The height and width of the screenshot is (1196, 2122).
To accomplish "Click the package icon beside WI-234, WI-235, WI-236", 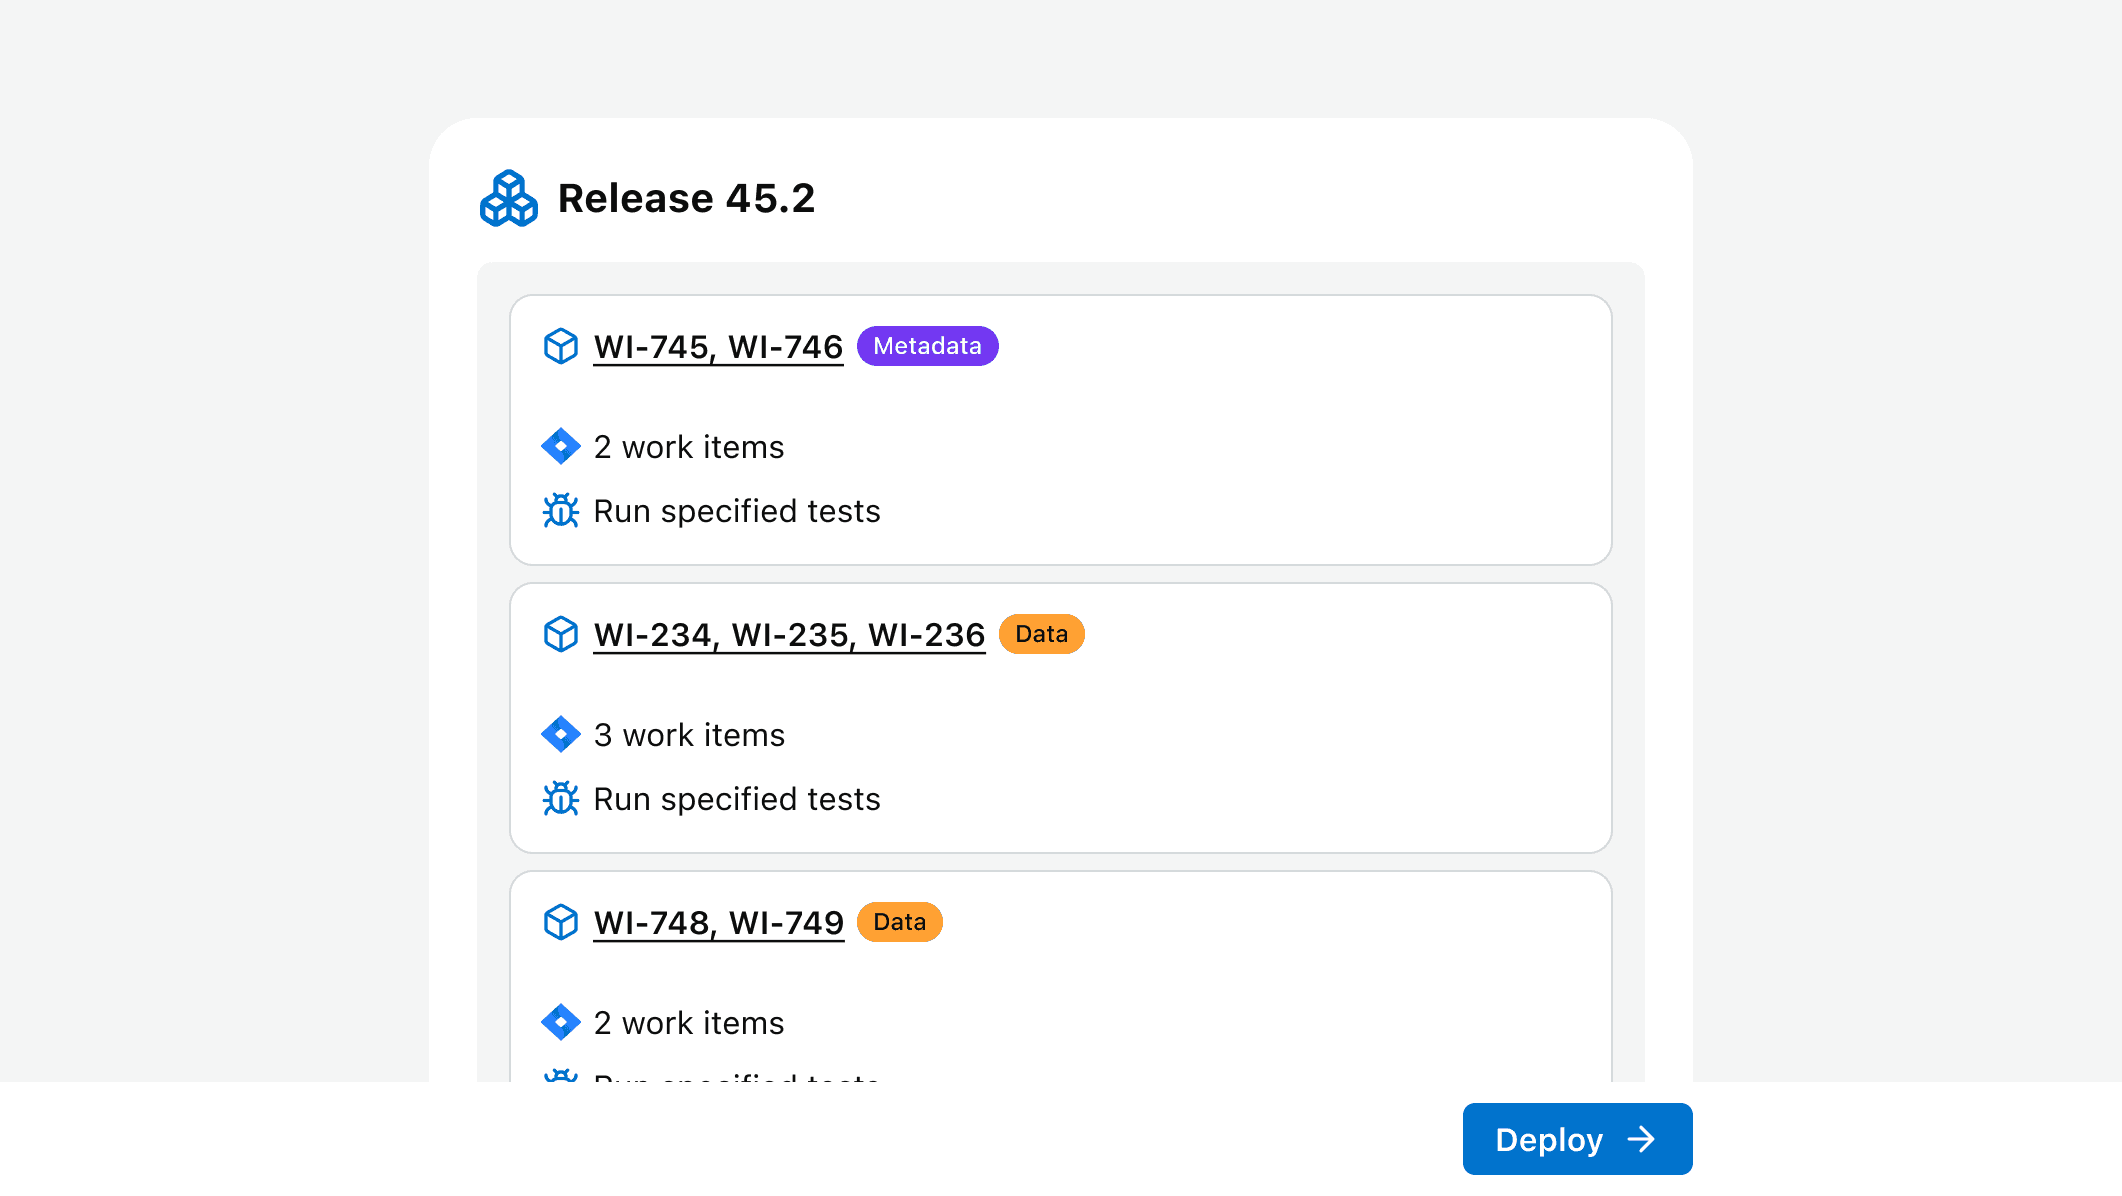I will click(560, 634).
